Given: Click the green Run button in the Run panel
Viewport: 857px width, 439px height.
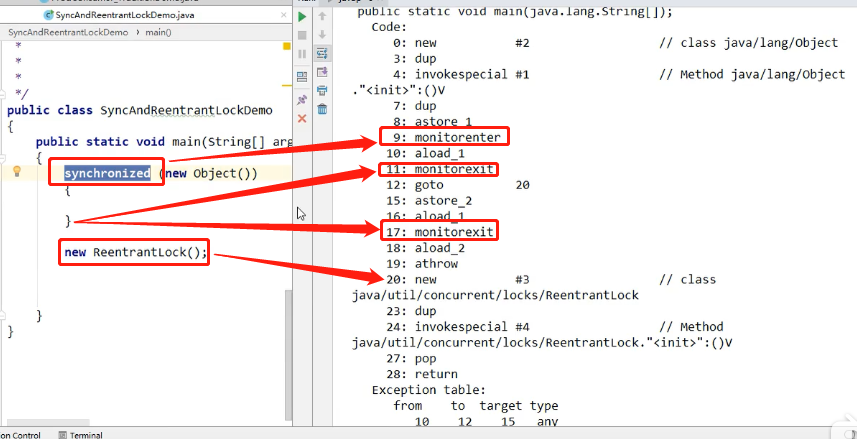Looking at the screenshot, I should point(302,17).
